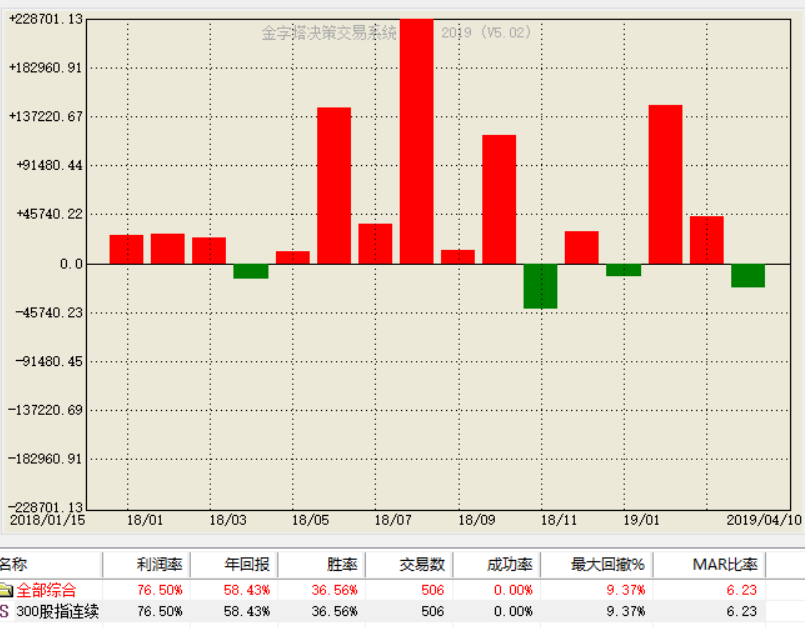This screenshot has width=805, height=628.
Task: Click the red 76.50% profit rate cell
Action: (x=160, y=590)
